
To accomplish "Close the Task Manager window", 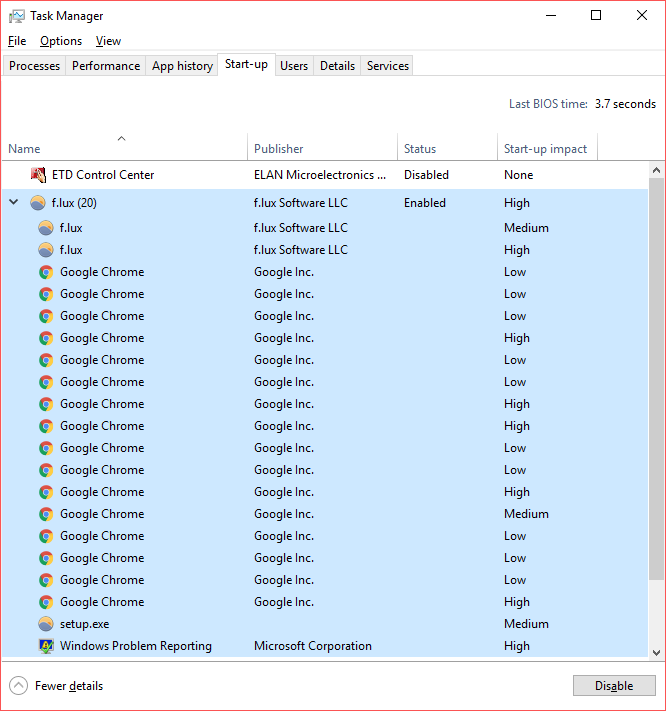I will point(642,15).
